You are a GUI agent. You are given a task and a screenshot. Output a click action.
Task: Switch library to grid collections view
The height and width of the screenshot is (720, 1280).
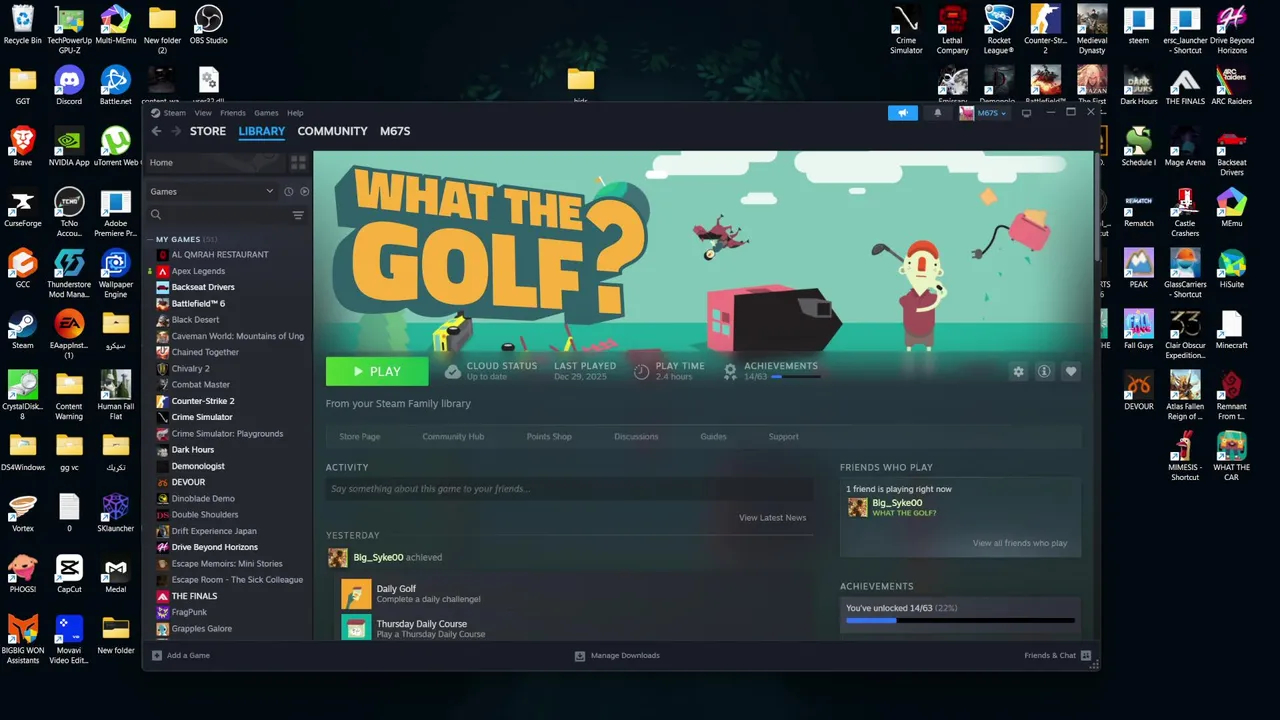click(298, 162)
